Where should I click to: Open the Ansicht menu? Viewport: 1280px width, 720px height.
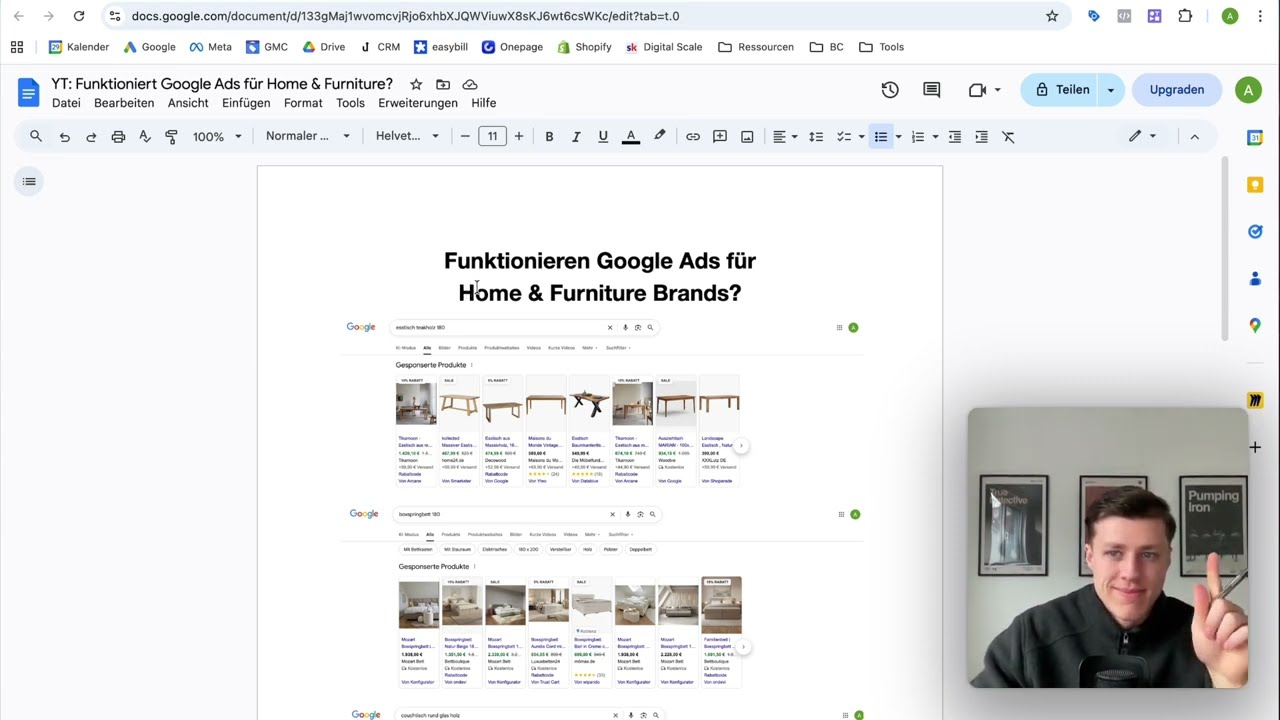pyautogui.click(x=188, y=103)
